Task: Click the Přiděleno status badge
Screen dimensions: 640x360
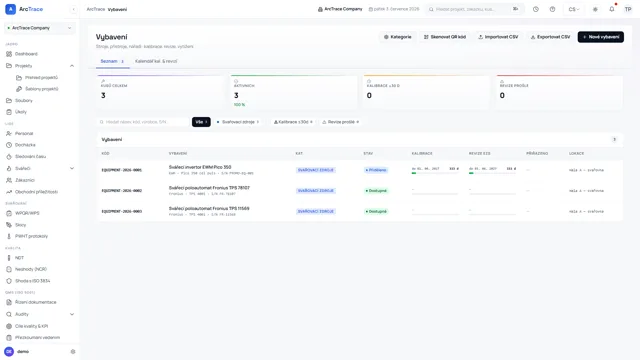Action: tap(376, 170)
